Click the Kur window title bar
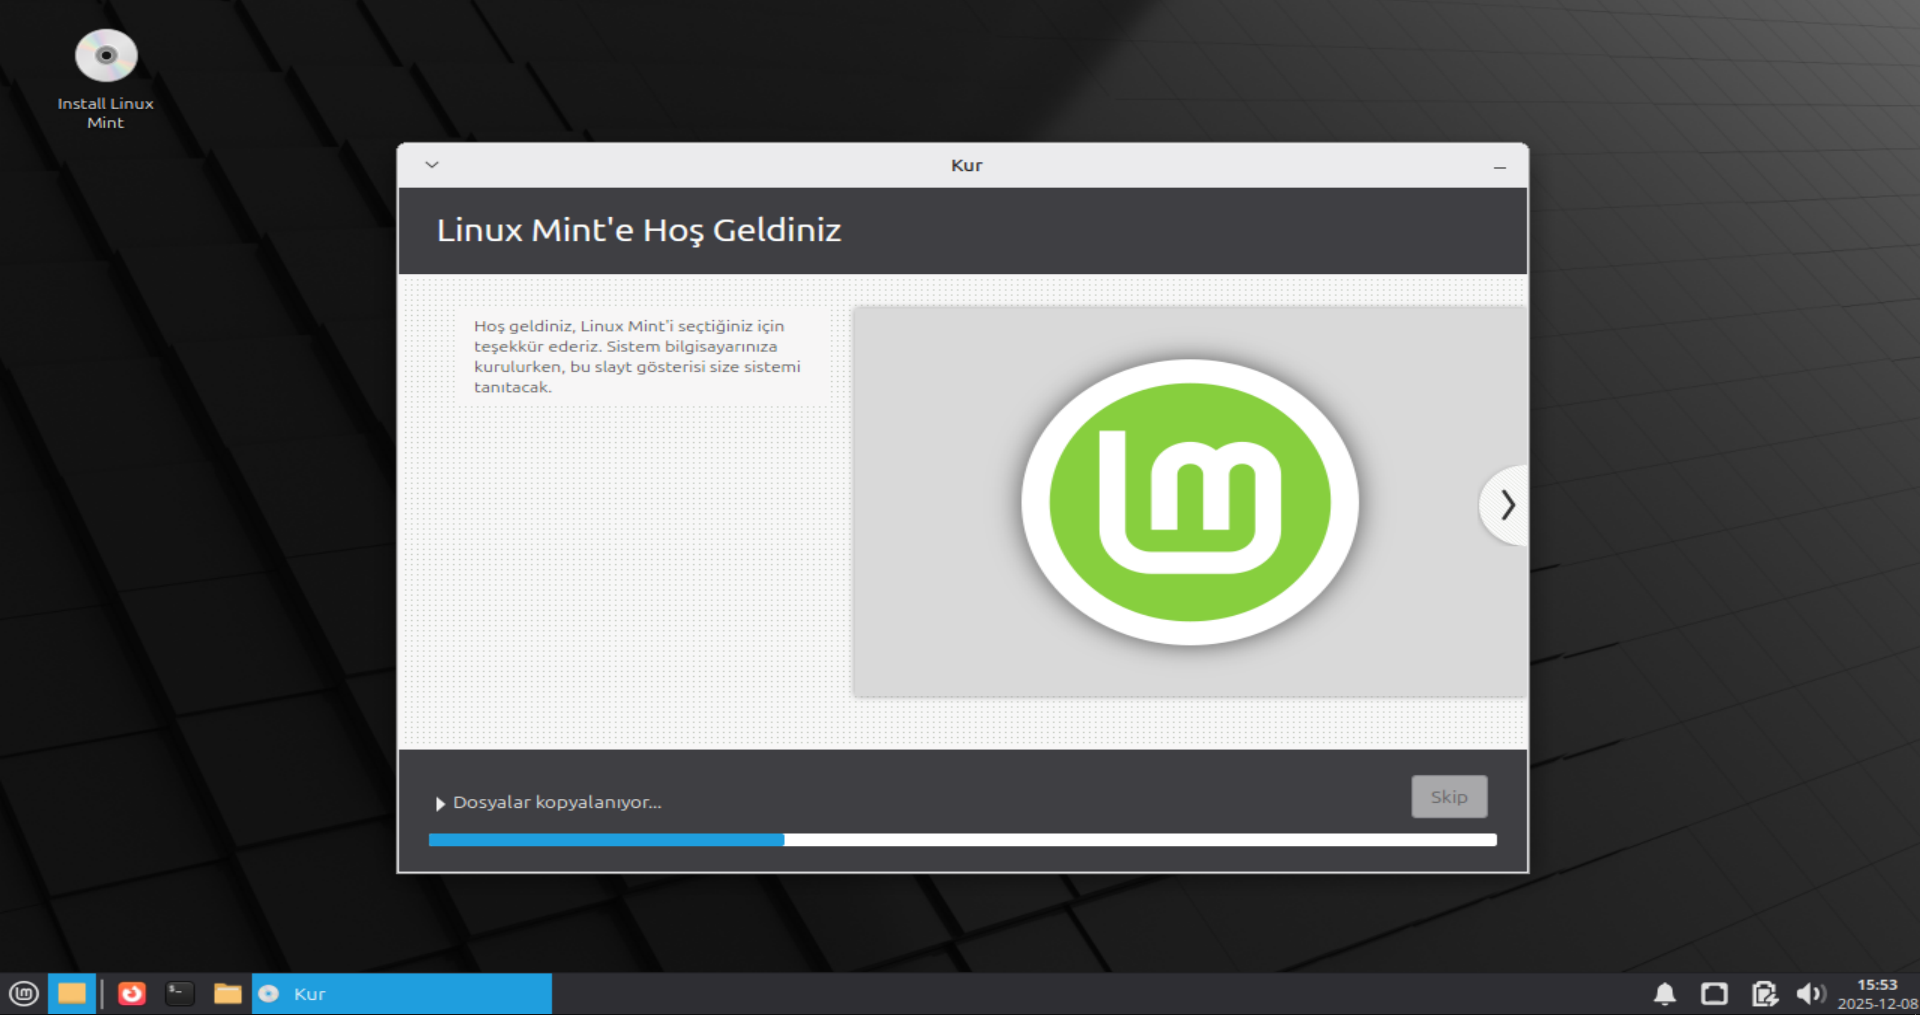 (x=965, y=165)
